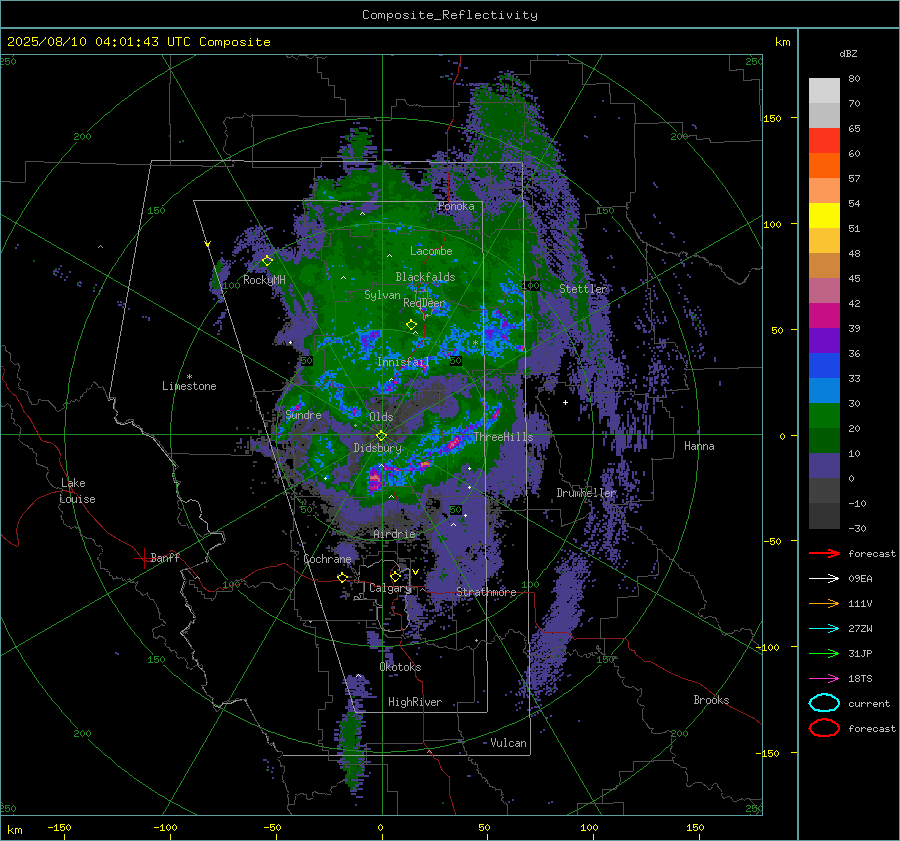Select the purple 36-39 dBZ swatch
900x841 pixels.
[824, 341]
